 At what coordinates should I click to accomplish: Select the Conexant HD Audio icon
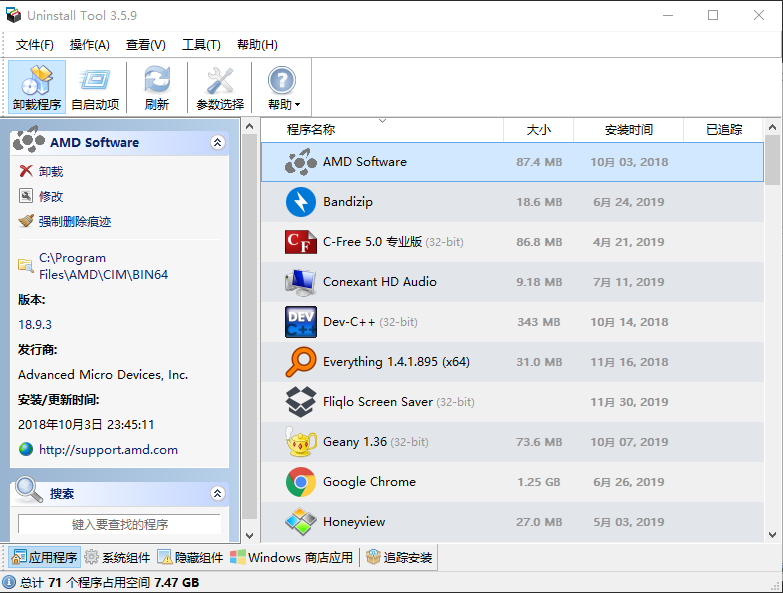pyautogui.click(x=301, y=282)
